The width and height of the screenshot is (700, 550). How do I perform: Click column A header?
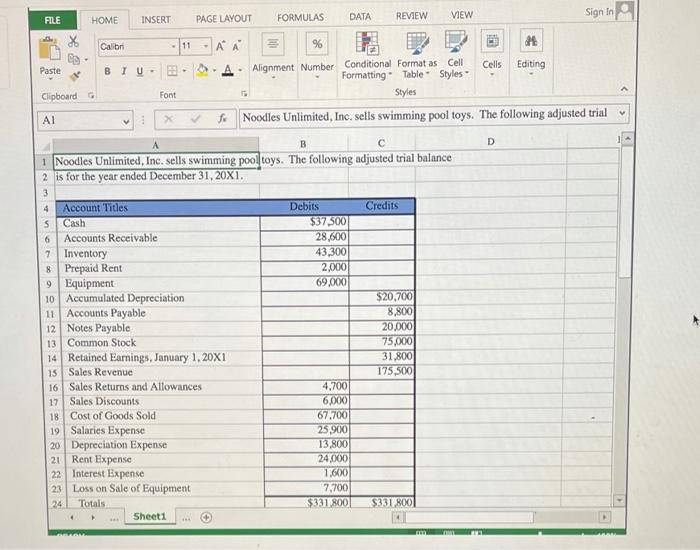pos(155,145)
